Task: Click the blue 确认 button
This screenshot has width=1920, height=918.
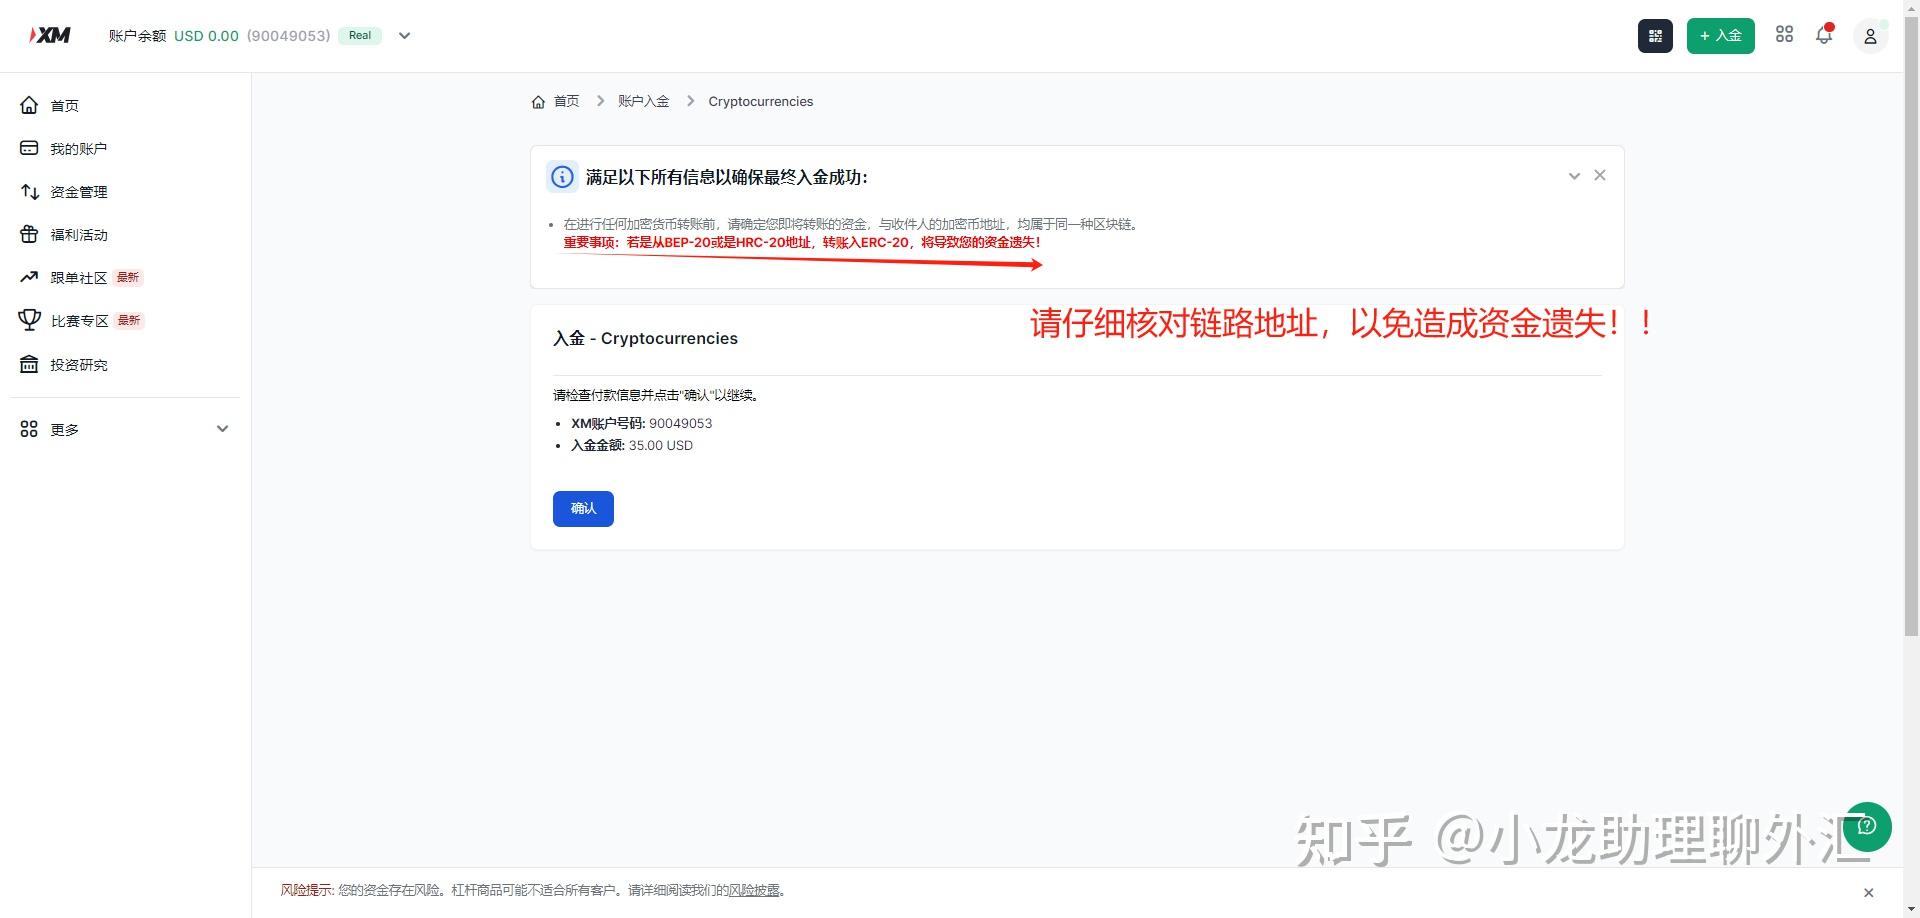Action: (x=583, y=508)
